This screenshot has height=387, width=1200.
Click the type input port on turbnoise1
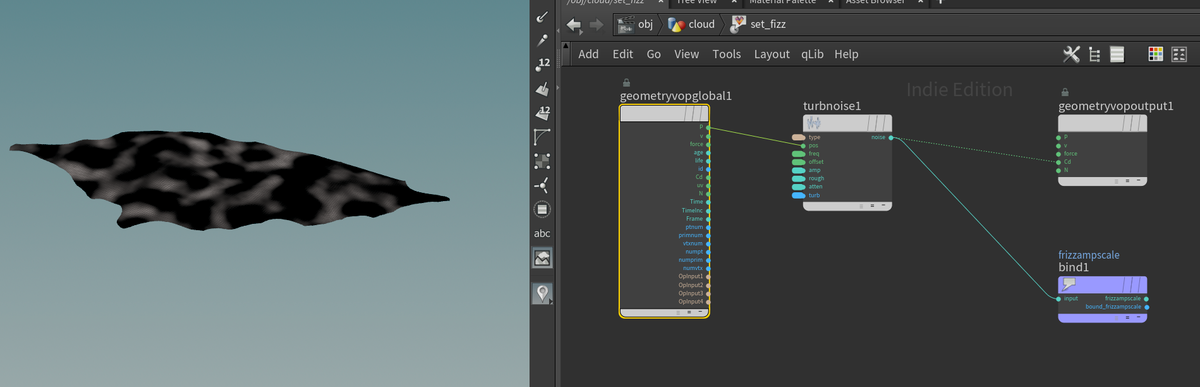[797, 137]
